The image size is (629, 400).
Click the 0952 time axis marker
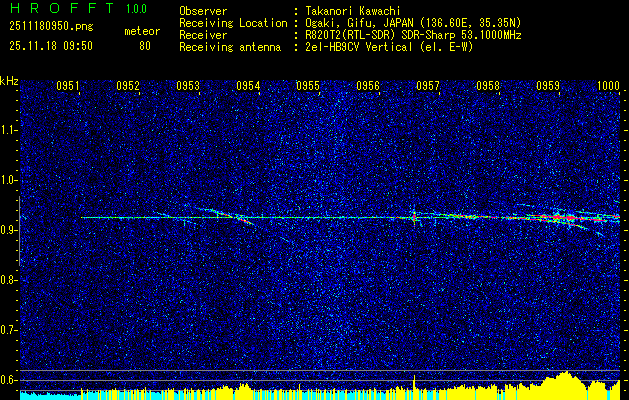tap(128, 86)
